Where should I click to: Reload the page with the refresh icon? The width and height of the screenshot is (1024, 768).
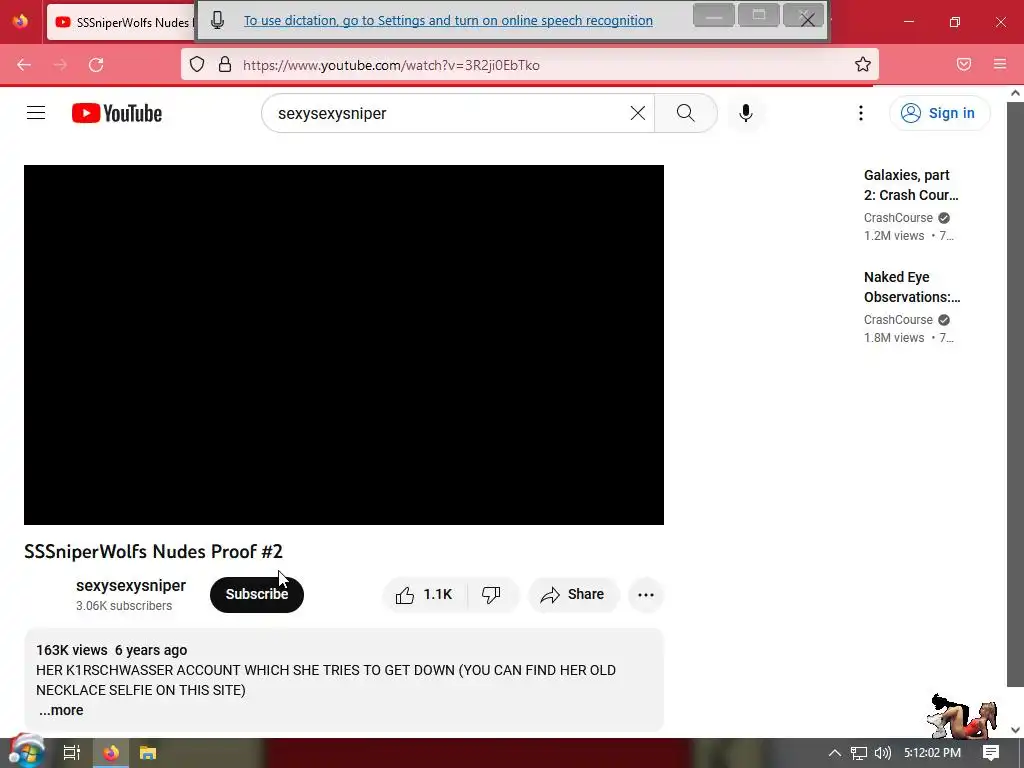click(96, 65)
